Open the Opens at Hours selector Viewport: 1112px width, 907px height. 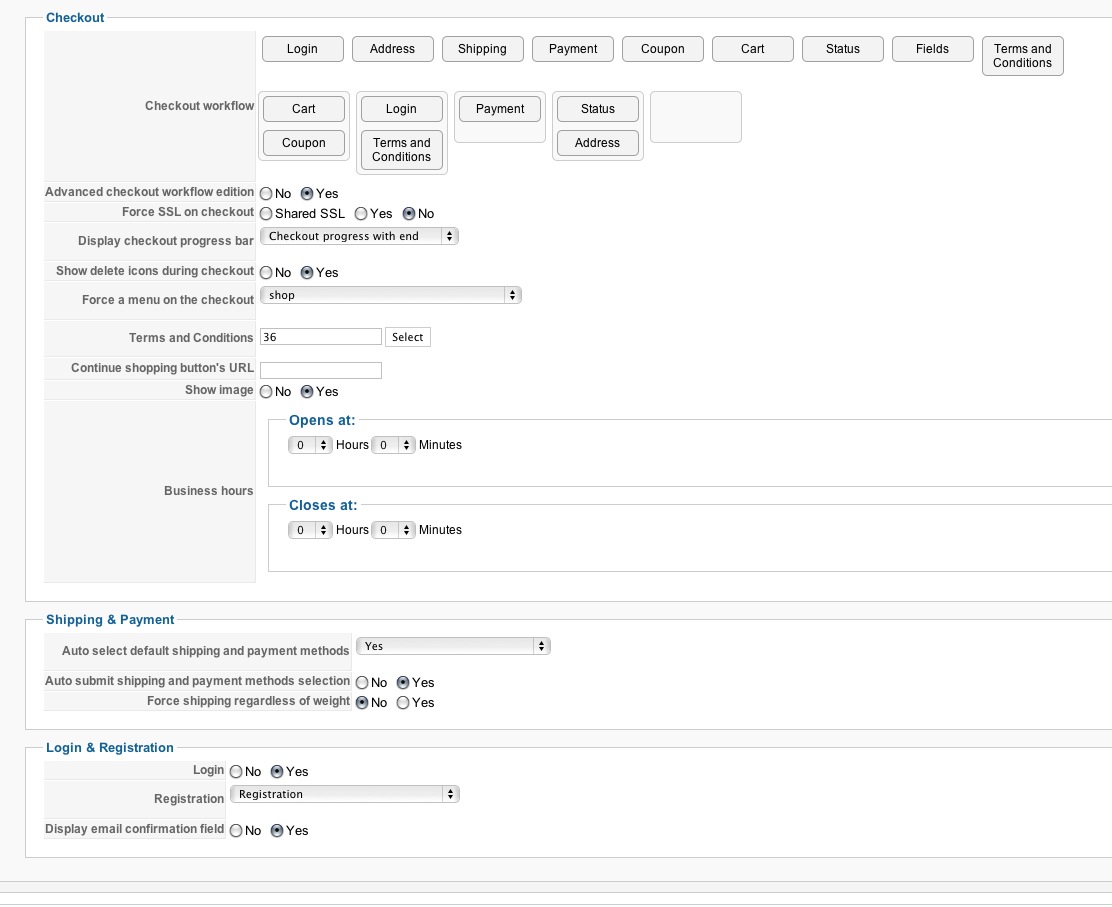[x=310, y=445]
